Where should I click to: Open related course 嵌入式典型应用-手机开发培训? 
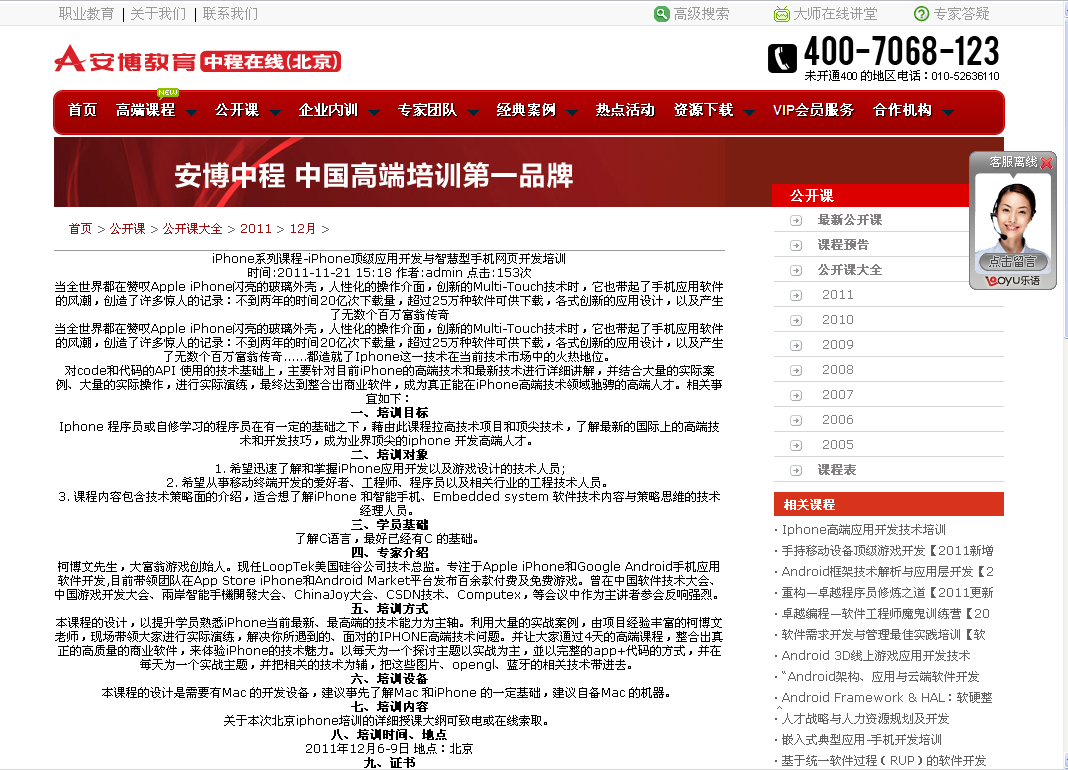coord(862,740)
